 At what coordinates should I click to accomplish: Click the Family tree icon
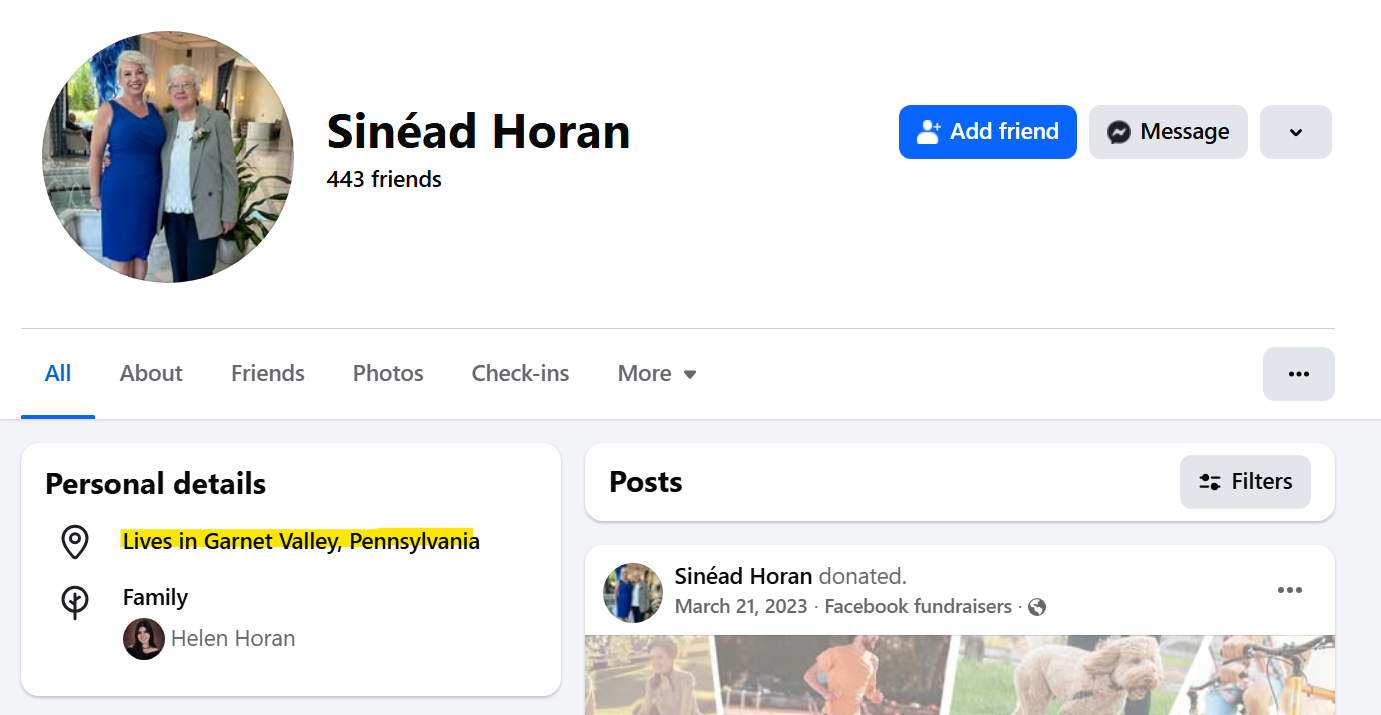tap(75, 602)
